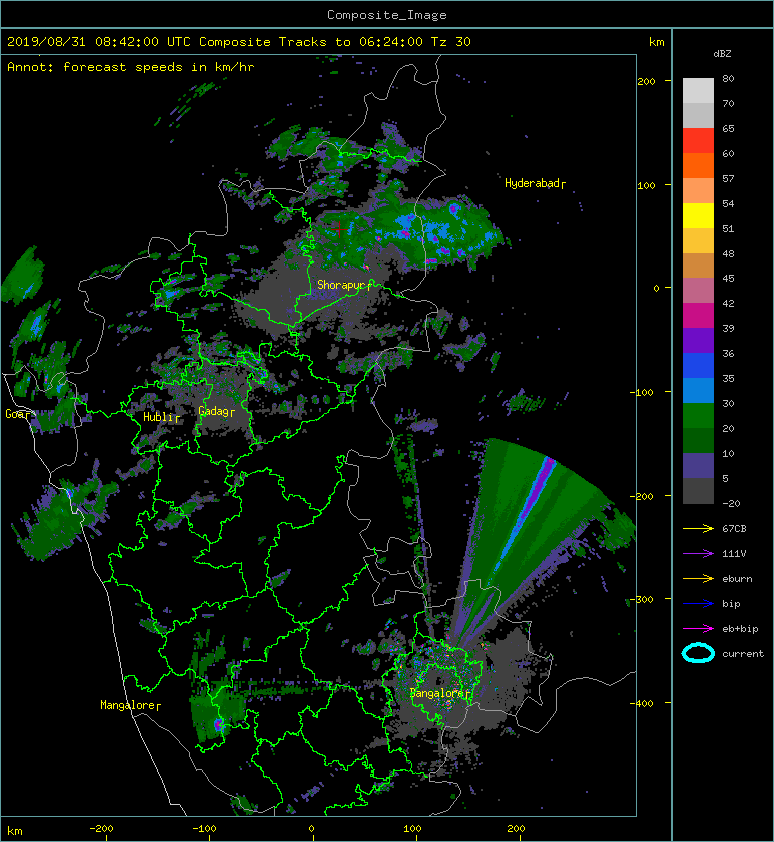Click the magenta eb+bip arrow legend icon
Screen dimensions: 774x842
point(698,628)
